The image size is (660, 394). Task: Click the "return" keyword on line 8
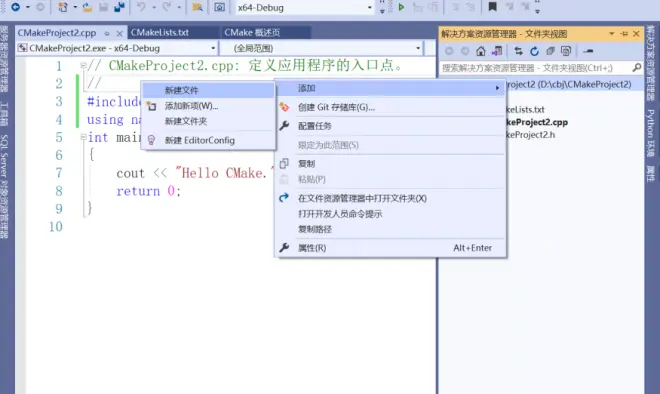tap(138, 191)
